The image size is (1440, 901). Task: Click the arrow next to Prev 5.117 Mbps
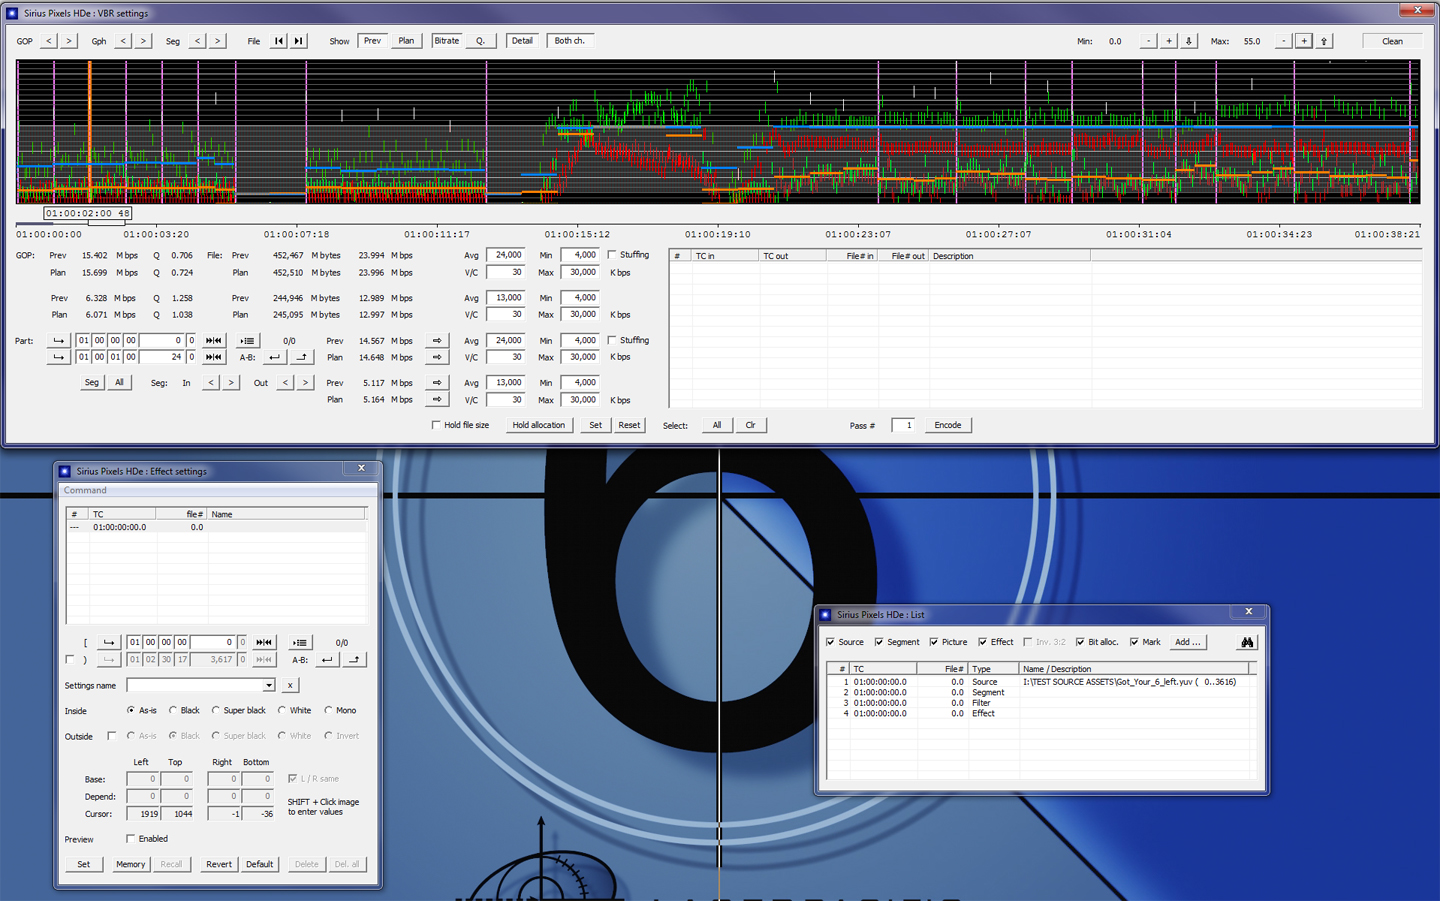[x=437, y=383]
